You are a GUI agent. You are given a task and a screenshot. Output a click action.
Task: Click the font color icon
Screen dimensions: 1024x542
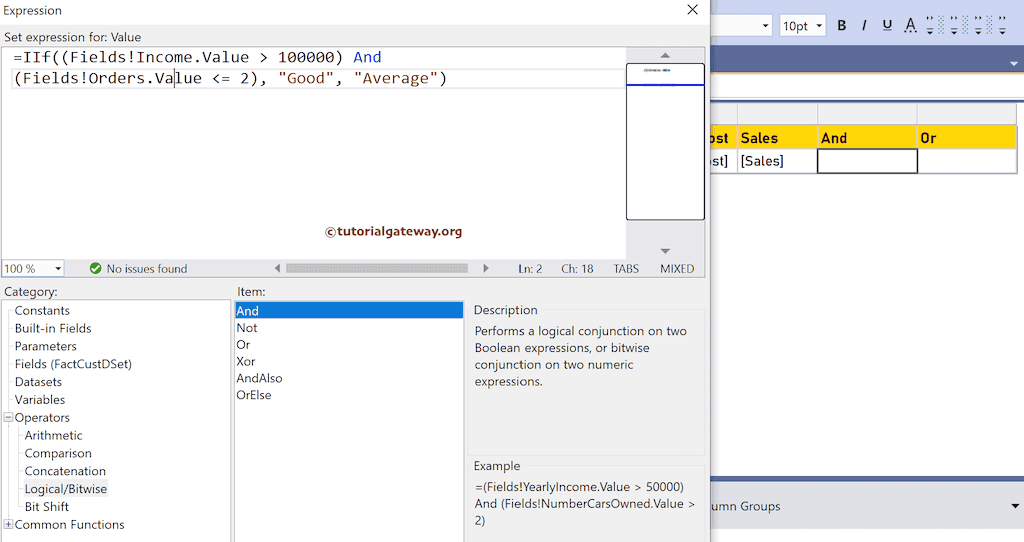click(910, 26)
